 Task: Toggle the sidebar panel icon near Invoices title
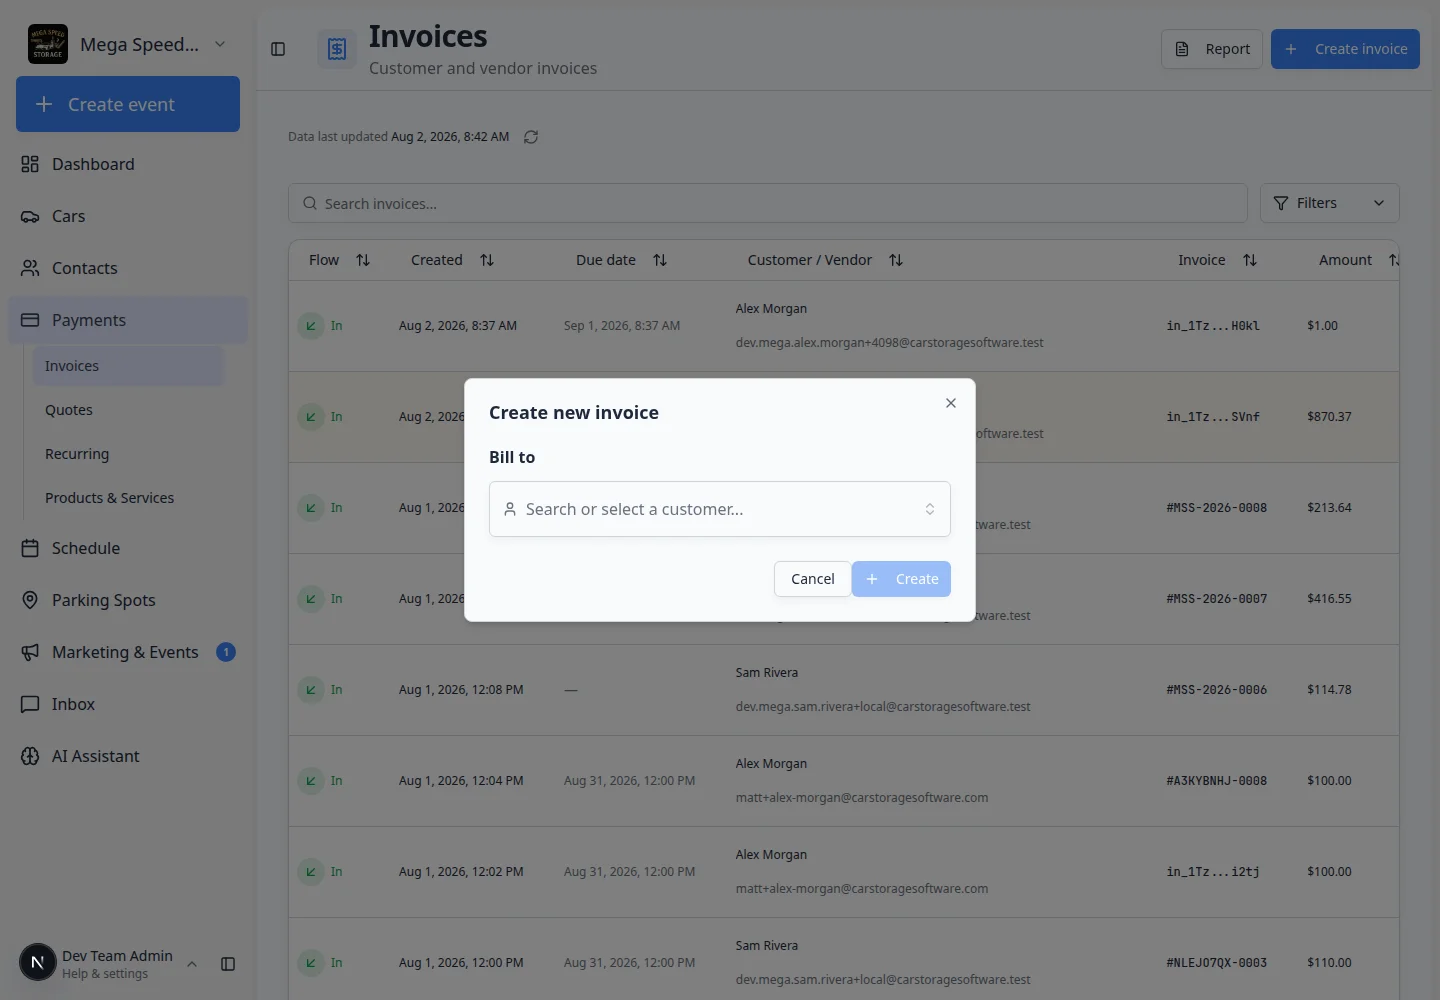[278, 49]
